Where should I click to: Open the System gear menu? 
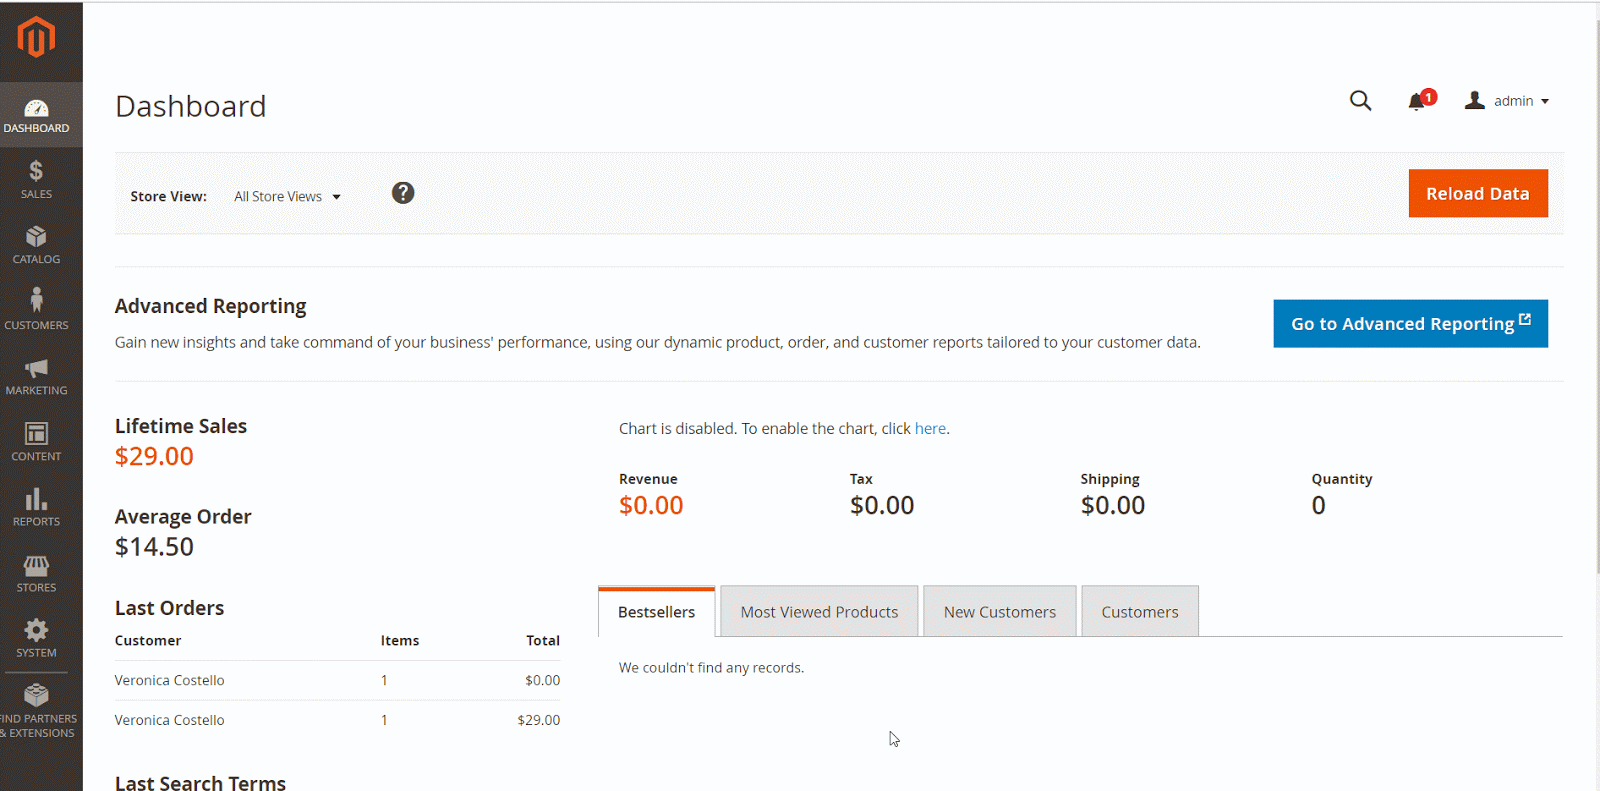pos(36,638)
